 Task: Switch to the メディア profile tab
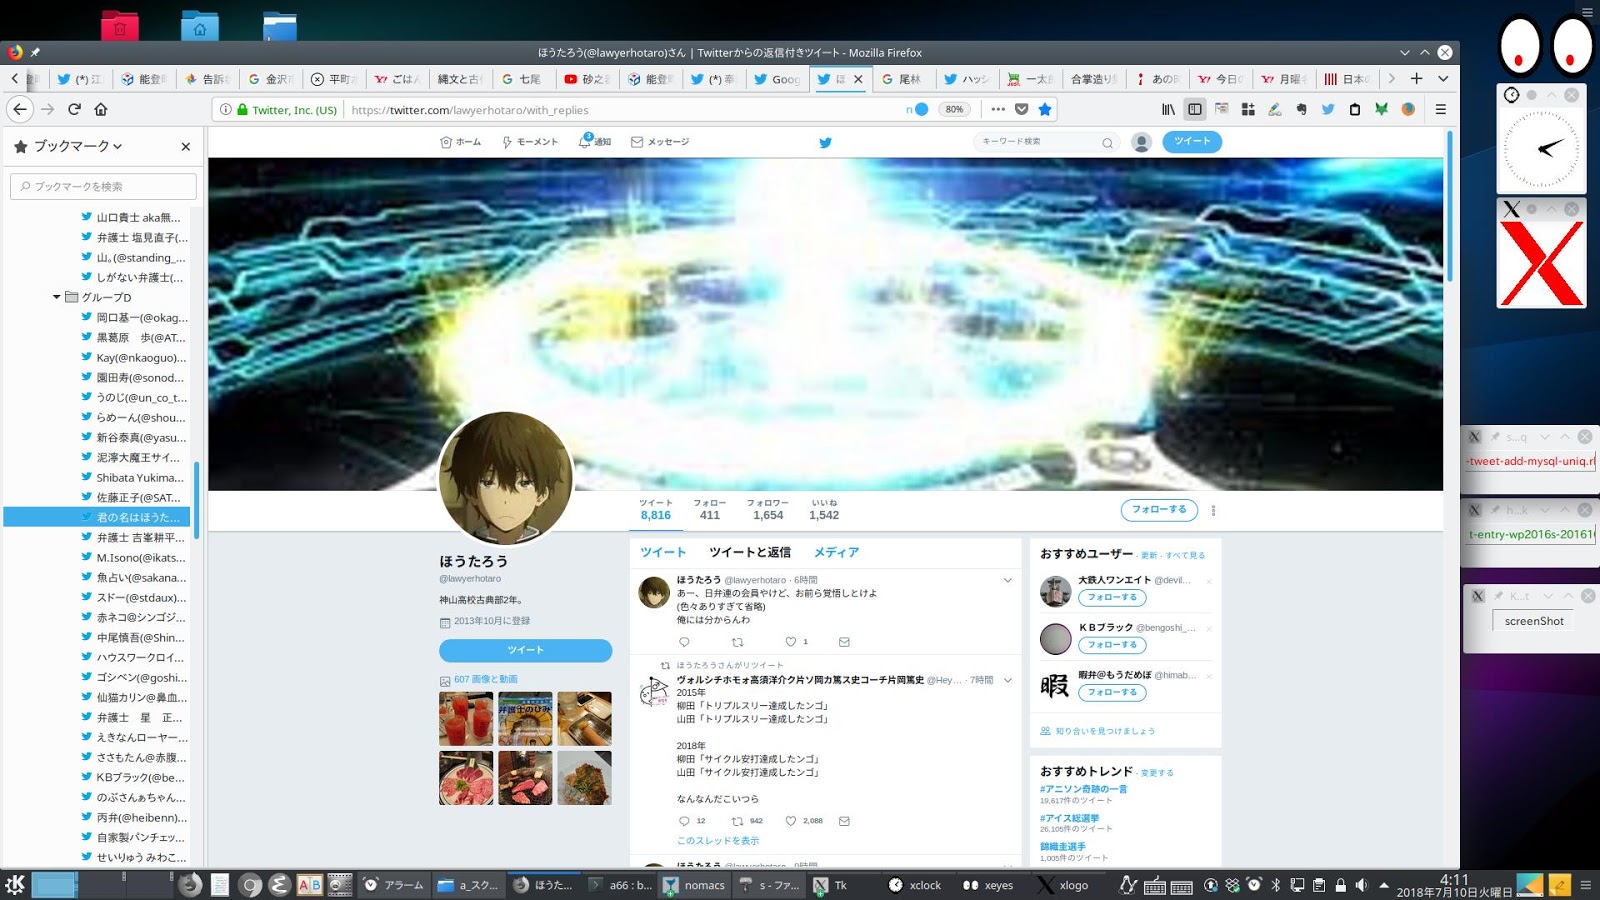(836, 552)
